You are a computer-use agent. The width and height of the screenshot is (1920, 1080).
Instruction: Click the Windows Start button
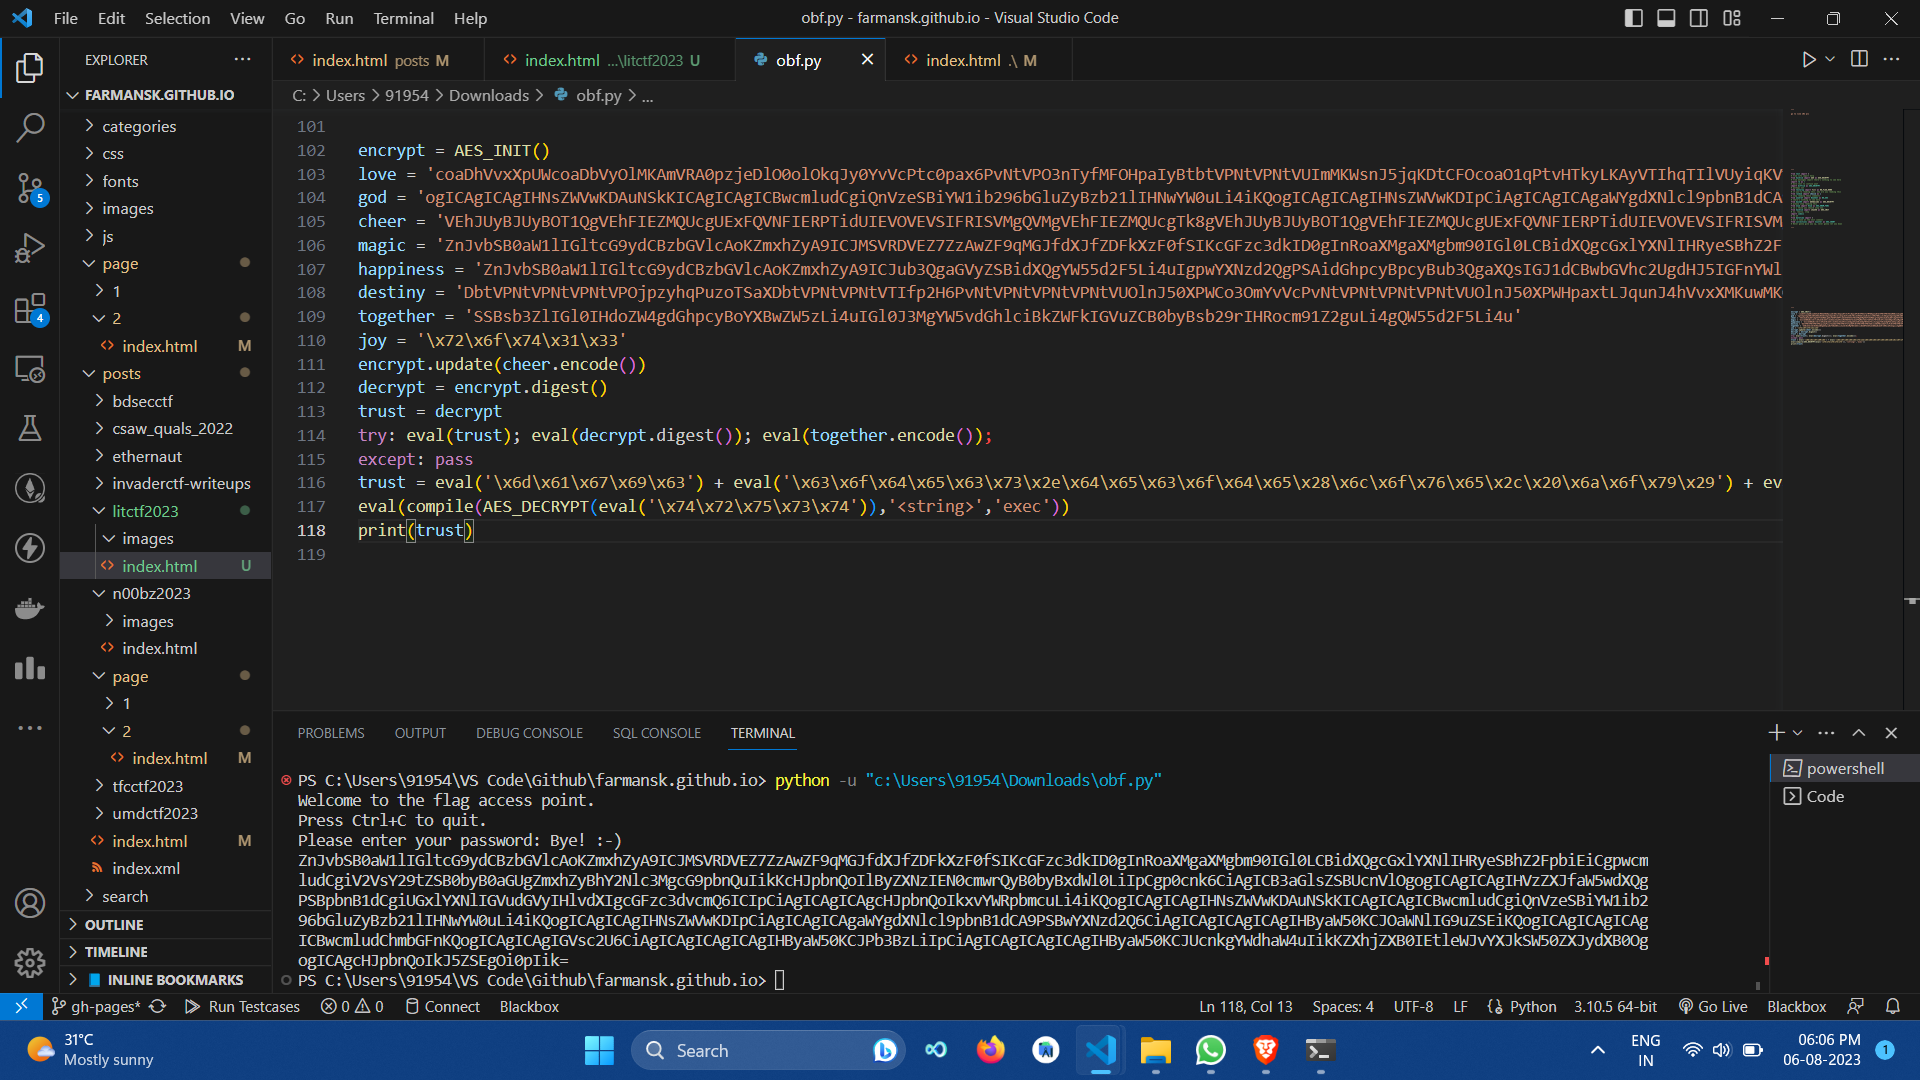599,1051
